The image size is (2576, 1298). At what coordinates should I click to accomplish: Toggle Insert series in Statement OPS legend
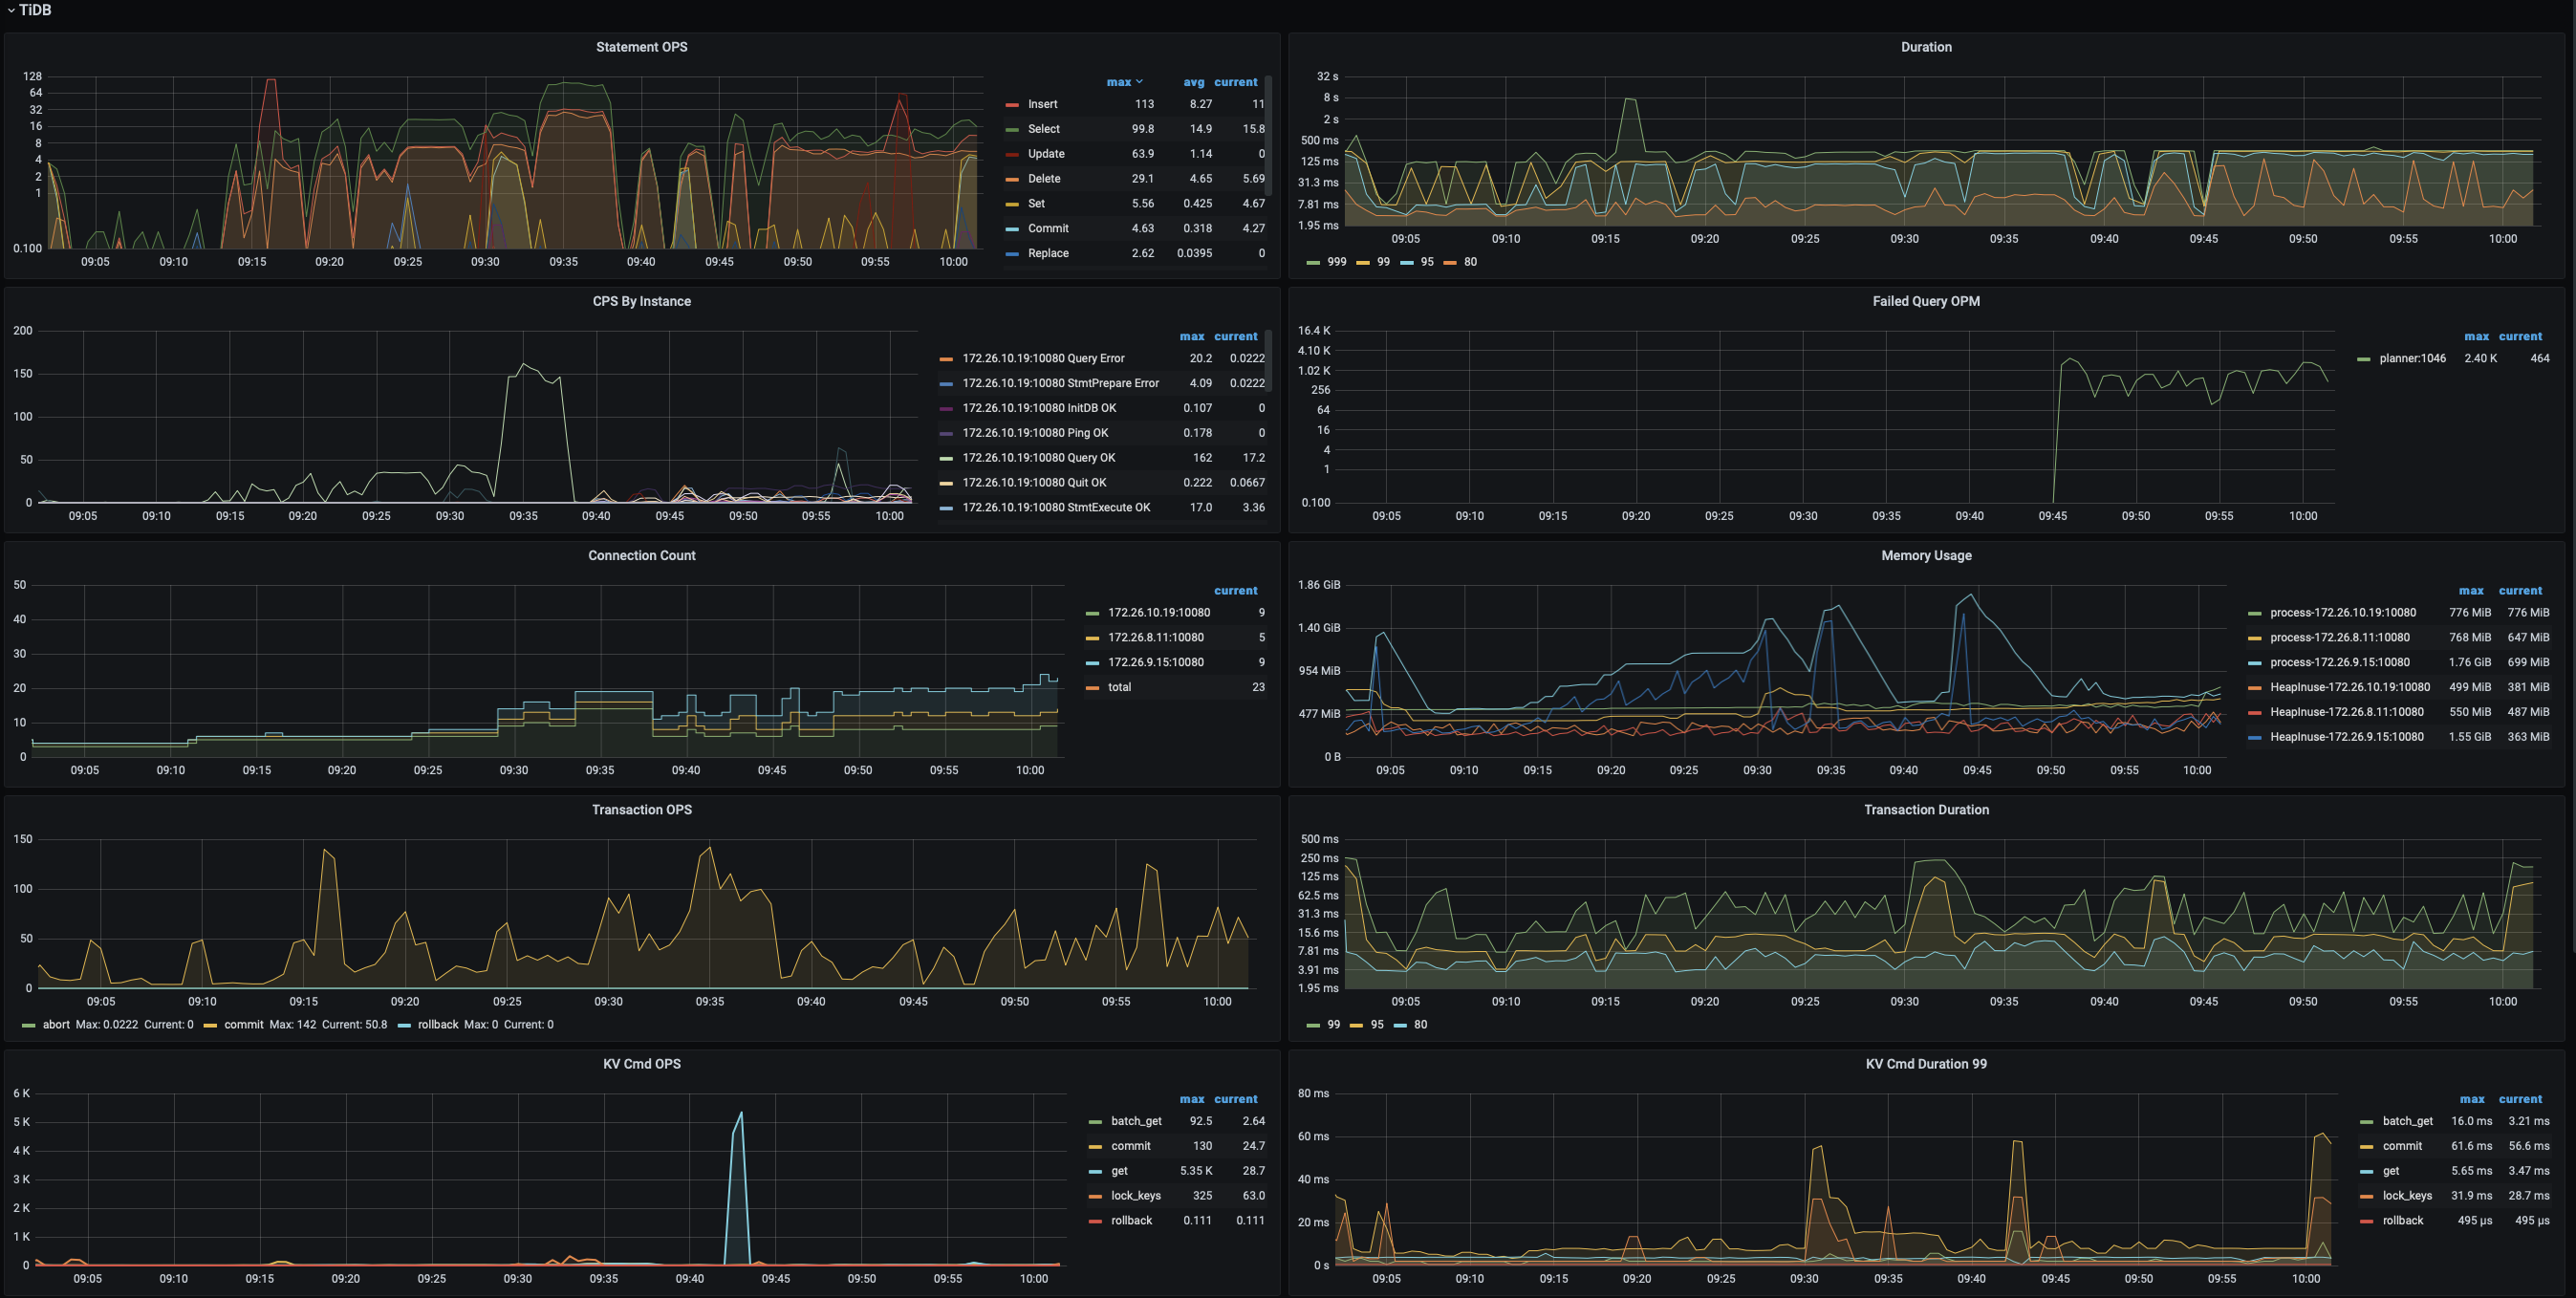(x=1042, y=104)
